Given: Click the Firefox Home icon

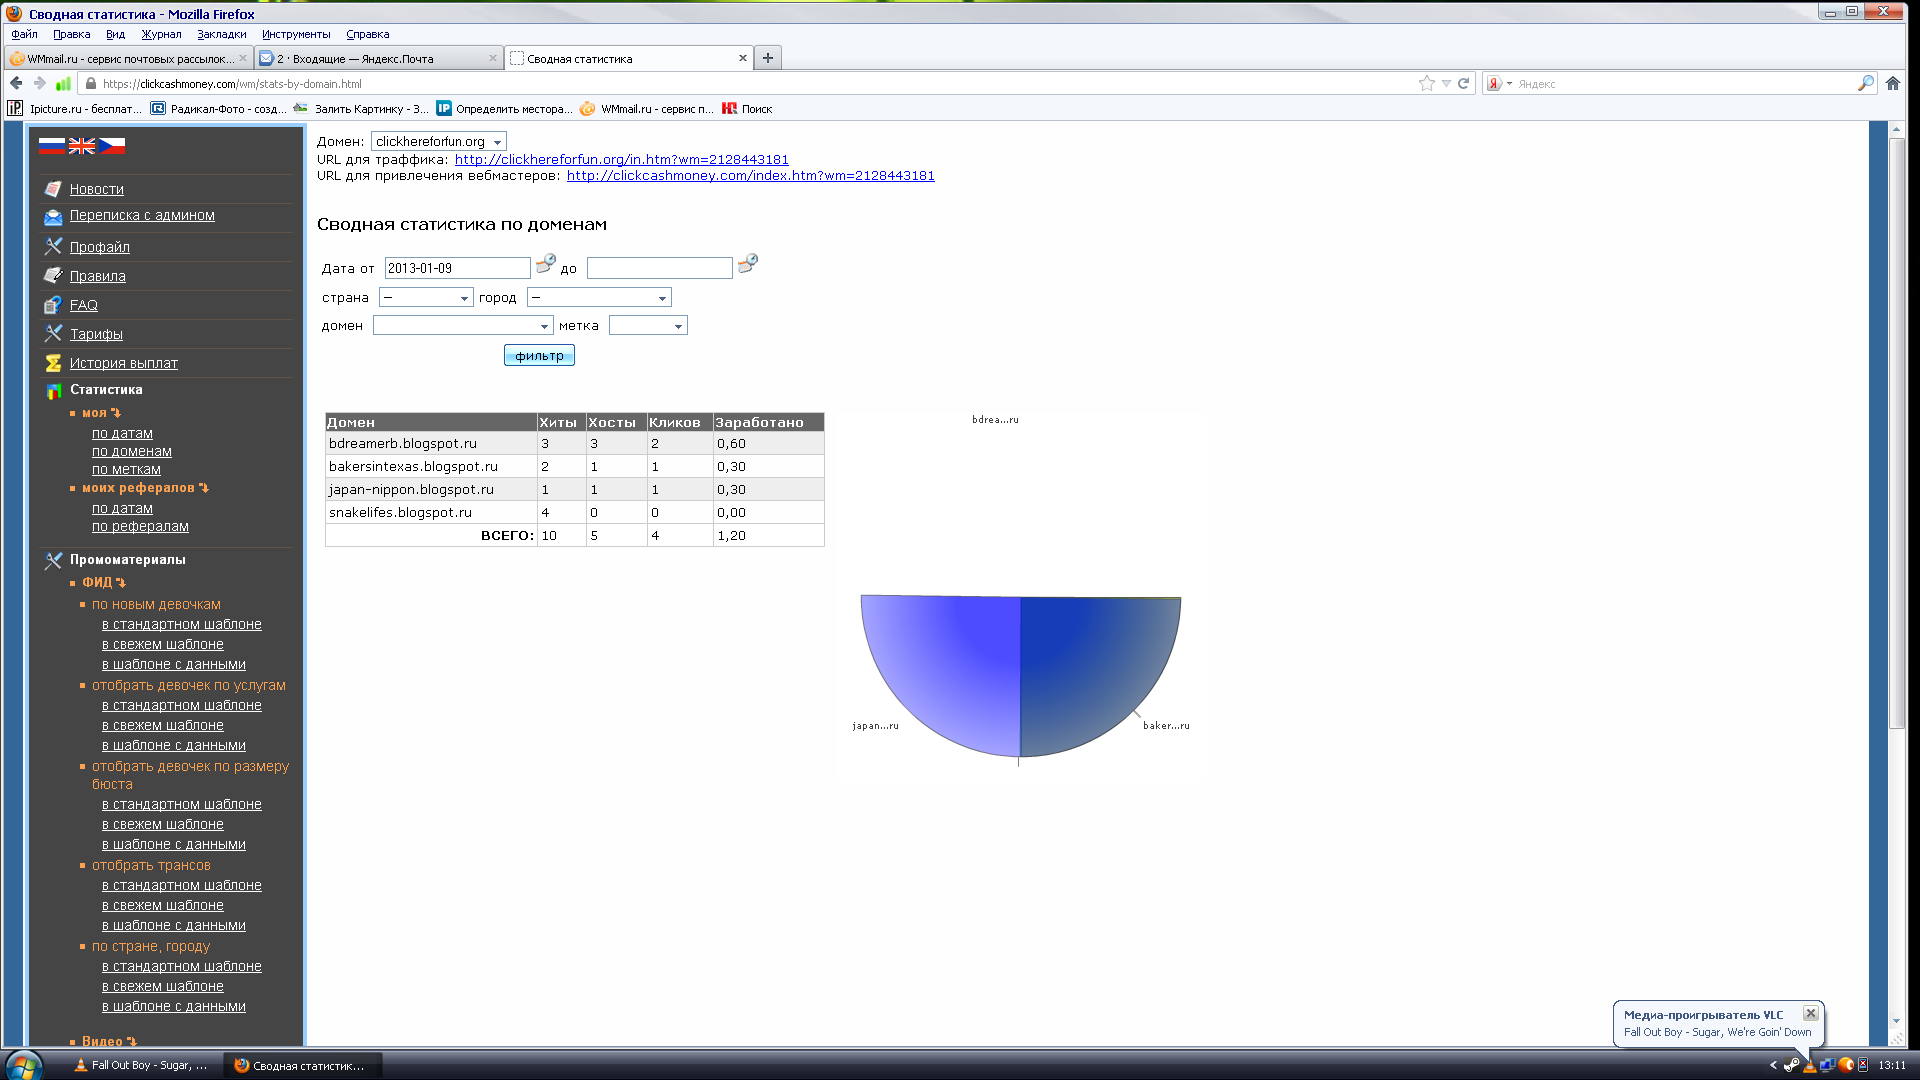Looking at the screenshot, I should 1892,84.
